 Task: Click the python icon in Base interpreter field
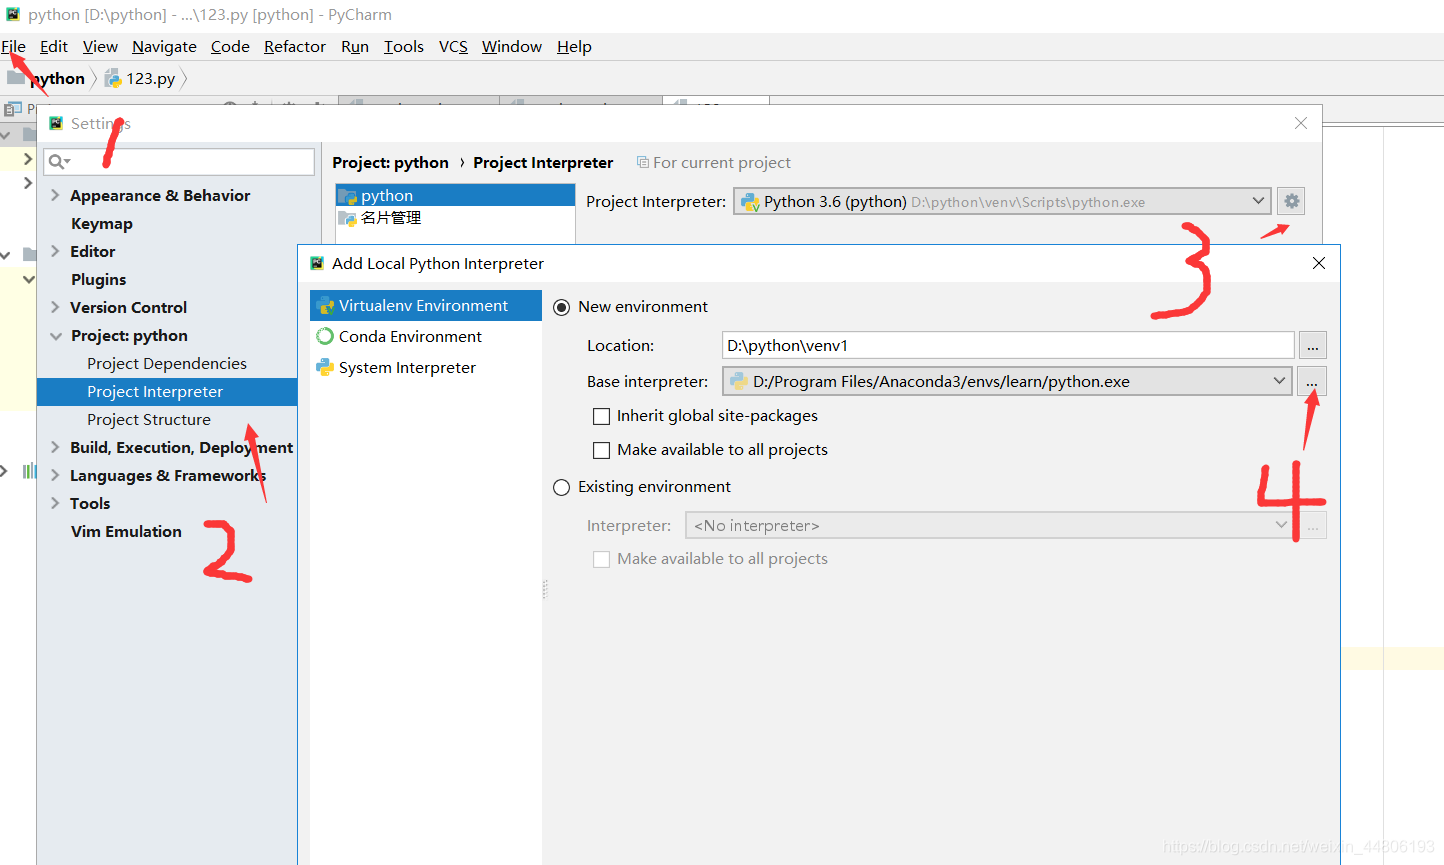pyautogui.click(x=738, y=381)
